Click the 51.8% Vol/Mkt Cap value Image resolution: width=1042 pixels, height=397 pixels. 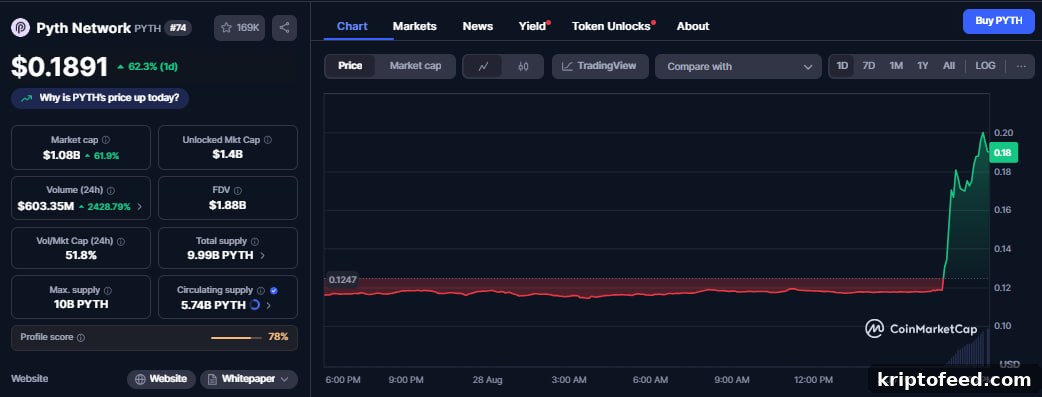point(81,255)
